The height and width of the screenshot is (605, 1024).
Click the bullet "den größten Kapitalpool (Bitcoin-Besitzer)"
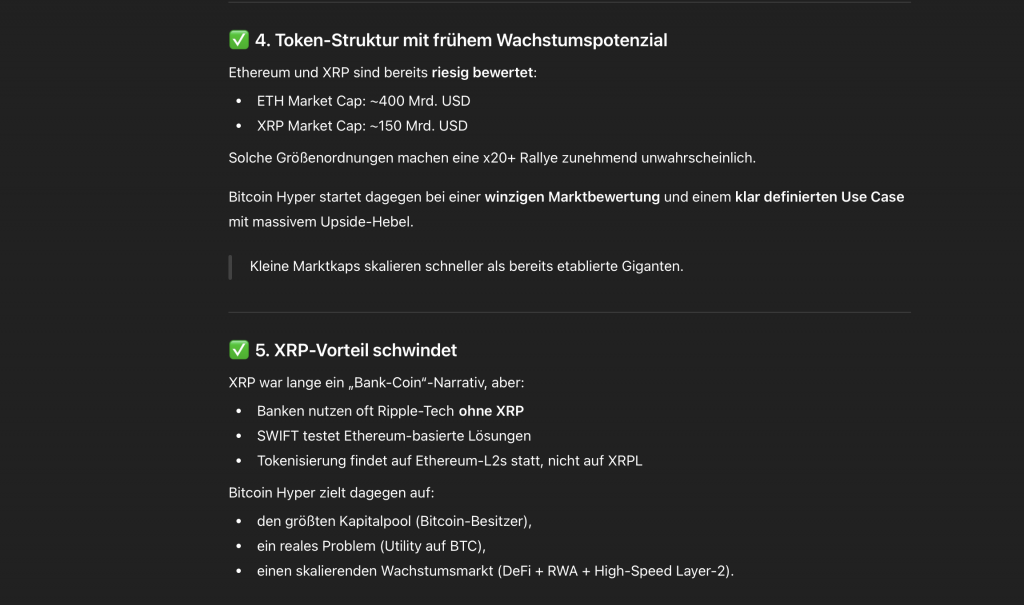pyautogui.click(x=394, y=520)
